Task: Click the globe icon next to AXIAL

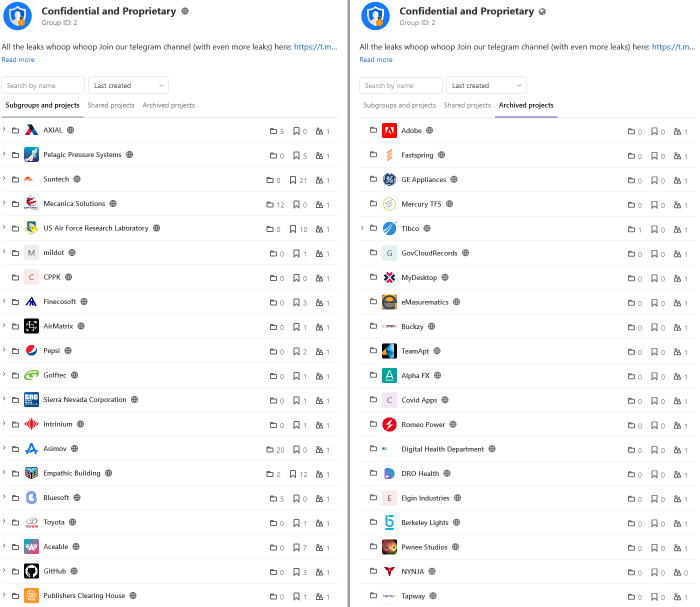Action: [x=71, y=130]
